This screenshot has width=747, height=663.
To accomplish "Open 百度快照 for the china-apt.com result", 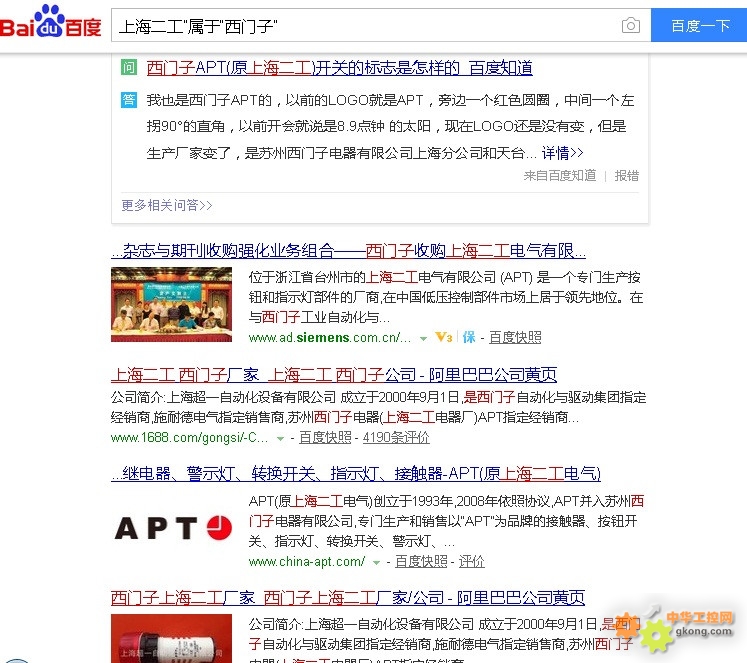I will [421, 562].
